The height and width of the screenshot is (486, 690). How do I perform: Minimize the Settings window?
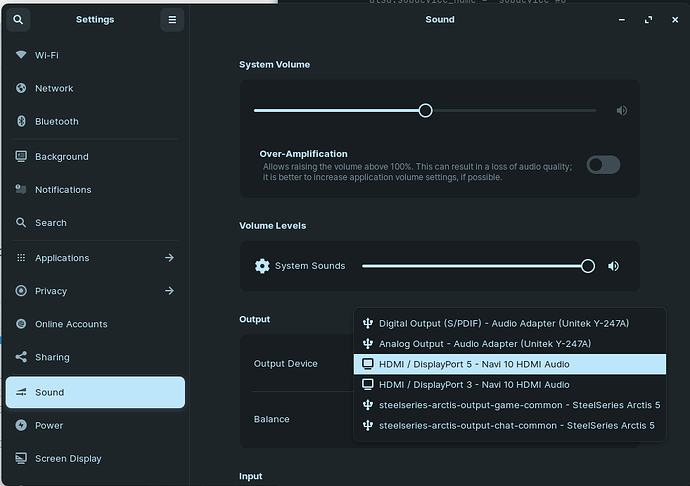[x=621, y=20]
